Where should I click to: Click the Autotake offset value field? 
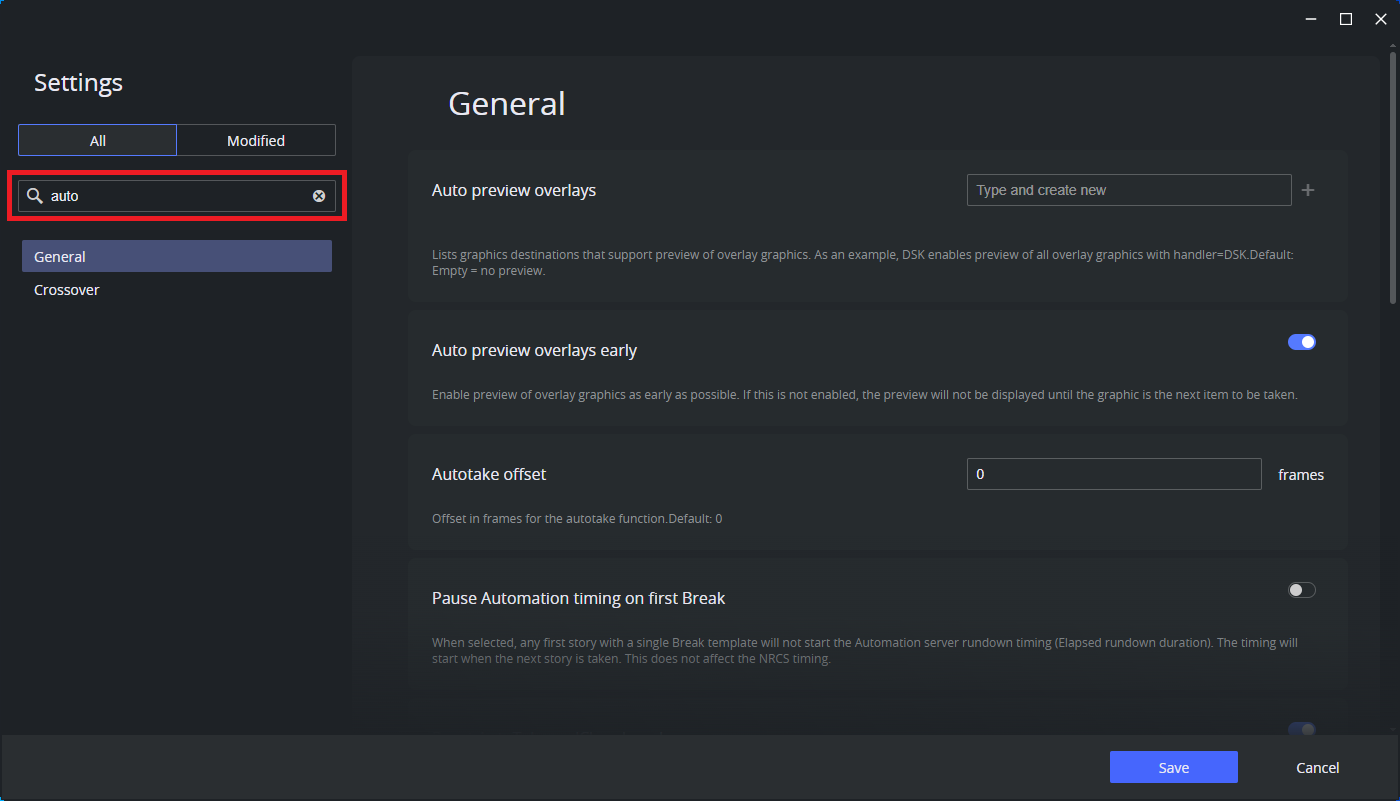click(x=1113, y=474)
